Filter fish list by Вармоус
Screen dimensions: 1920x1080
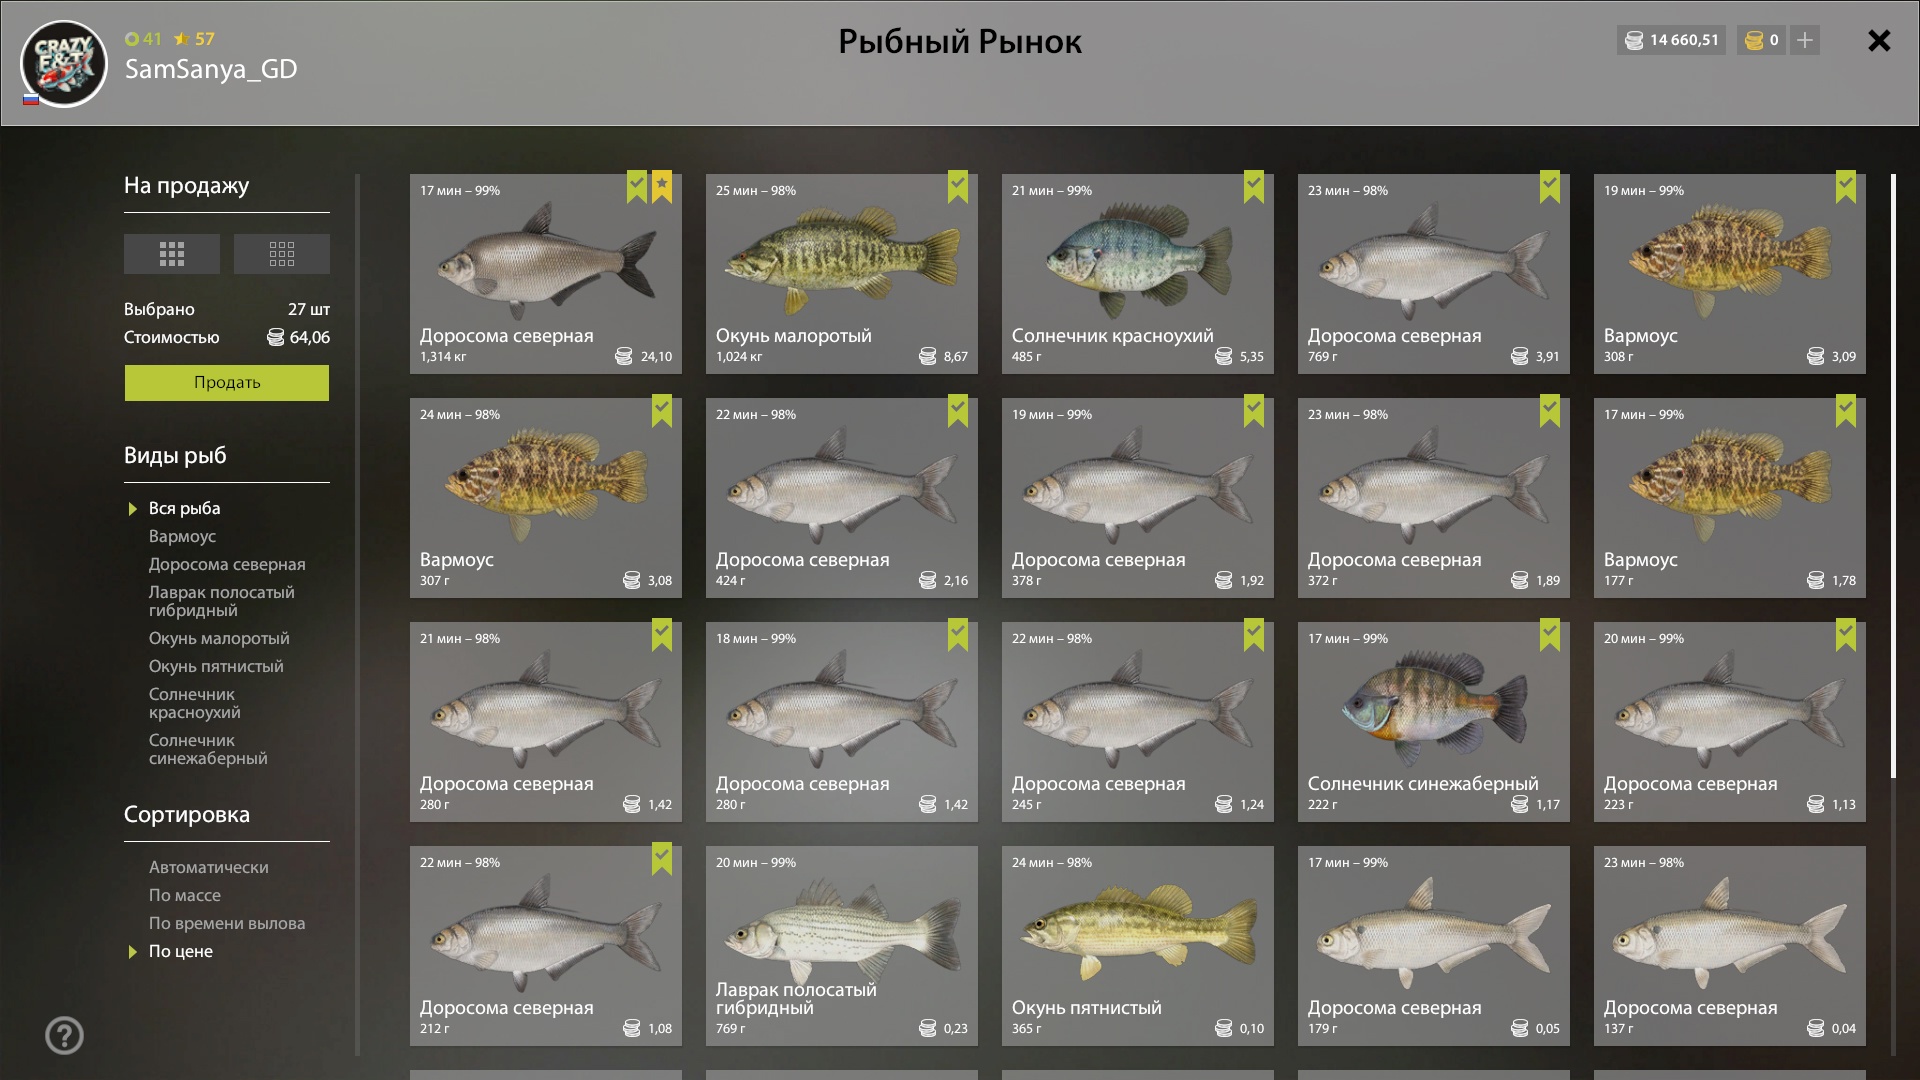pyautogui.click(x=182, y=536)
